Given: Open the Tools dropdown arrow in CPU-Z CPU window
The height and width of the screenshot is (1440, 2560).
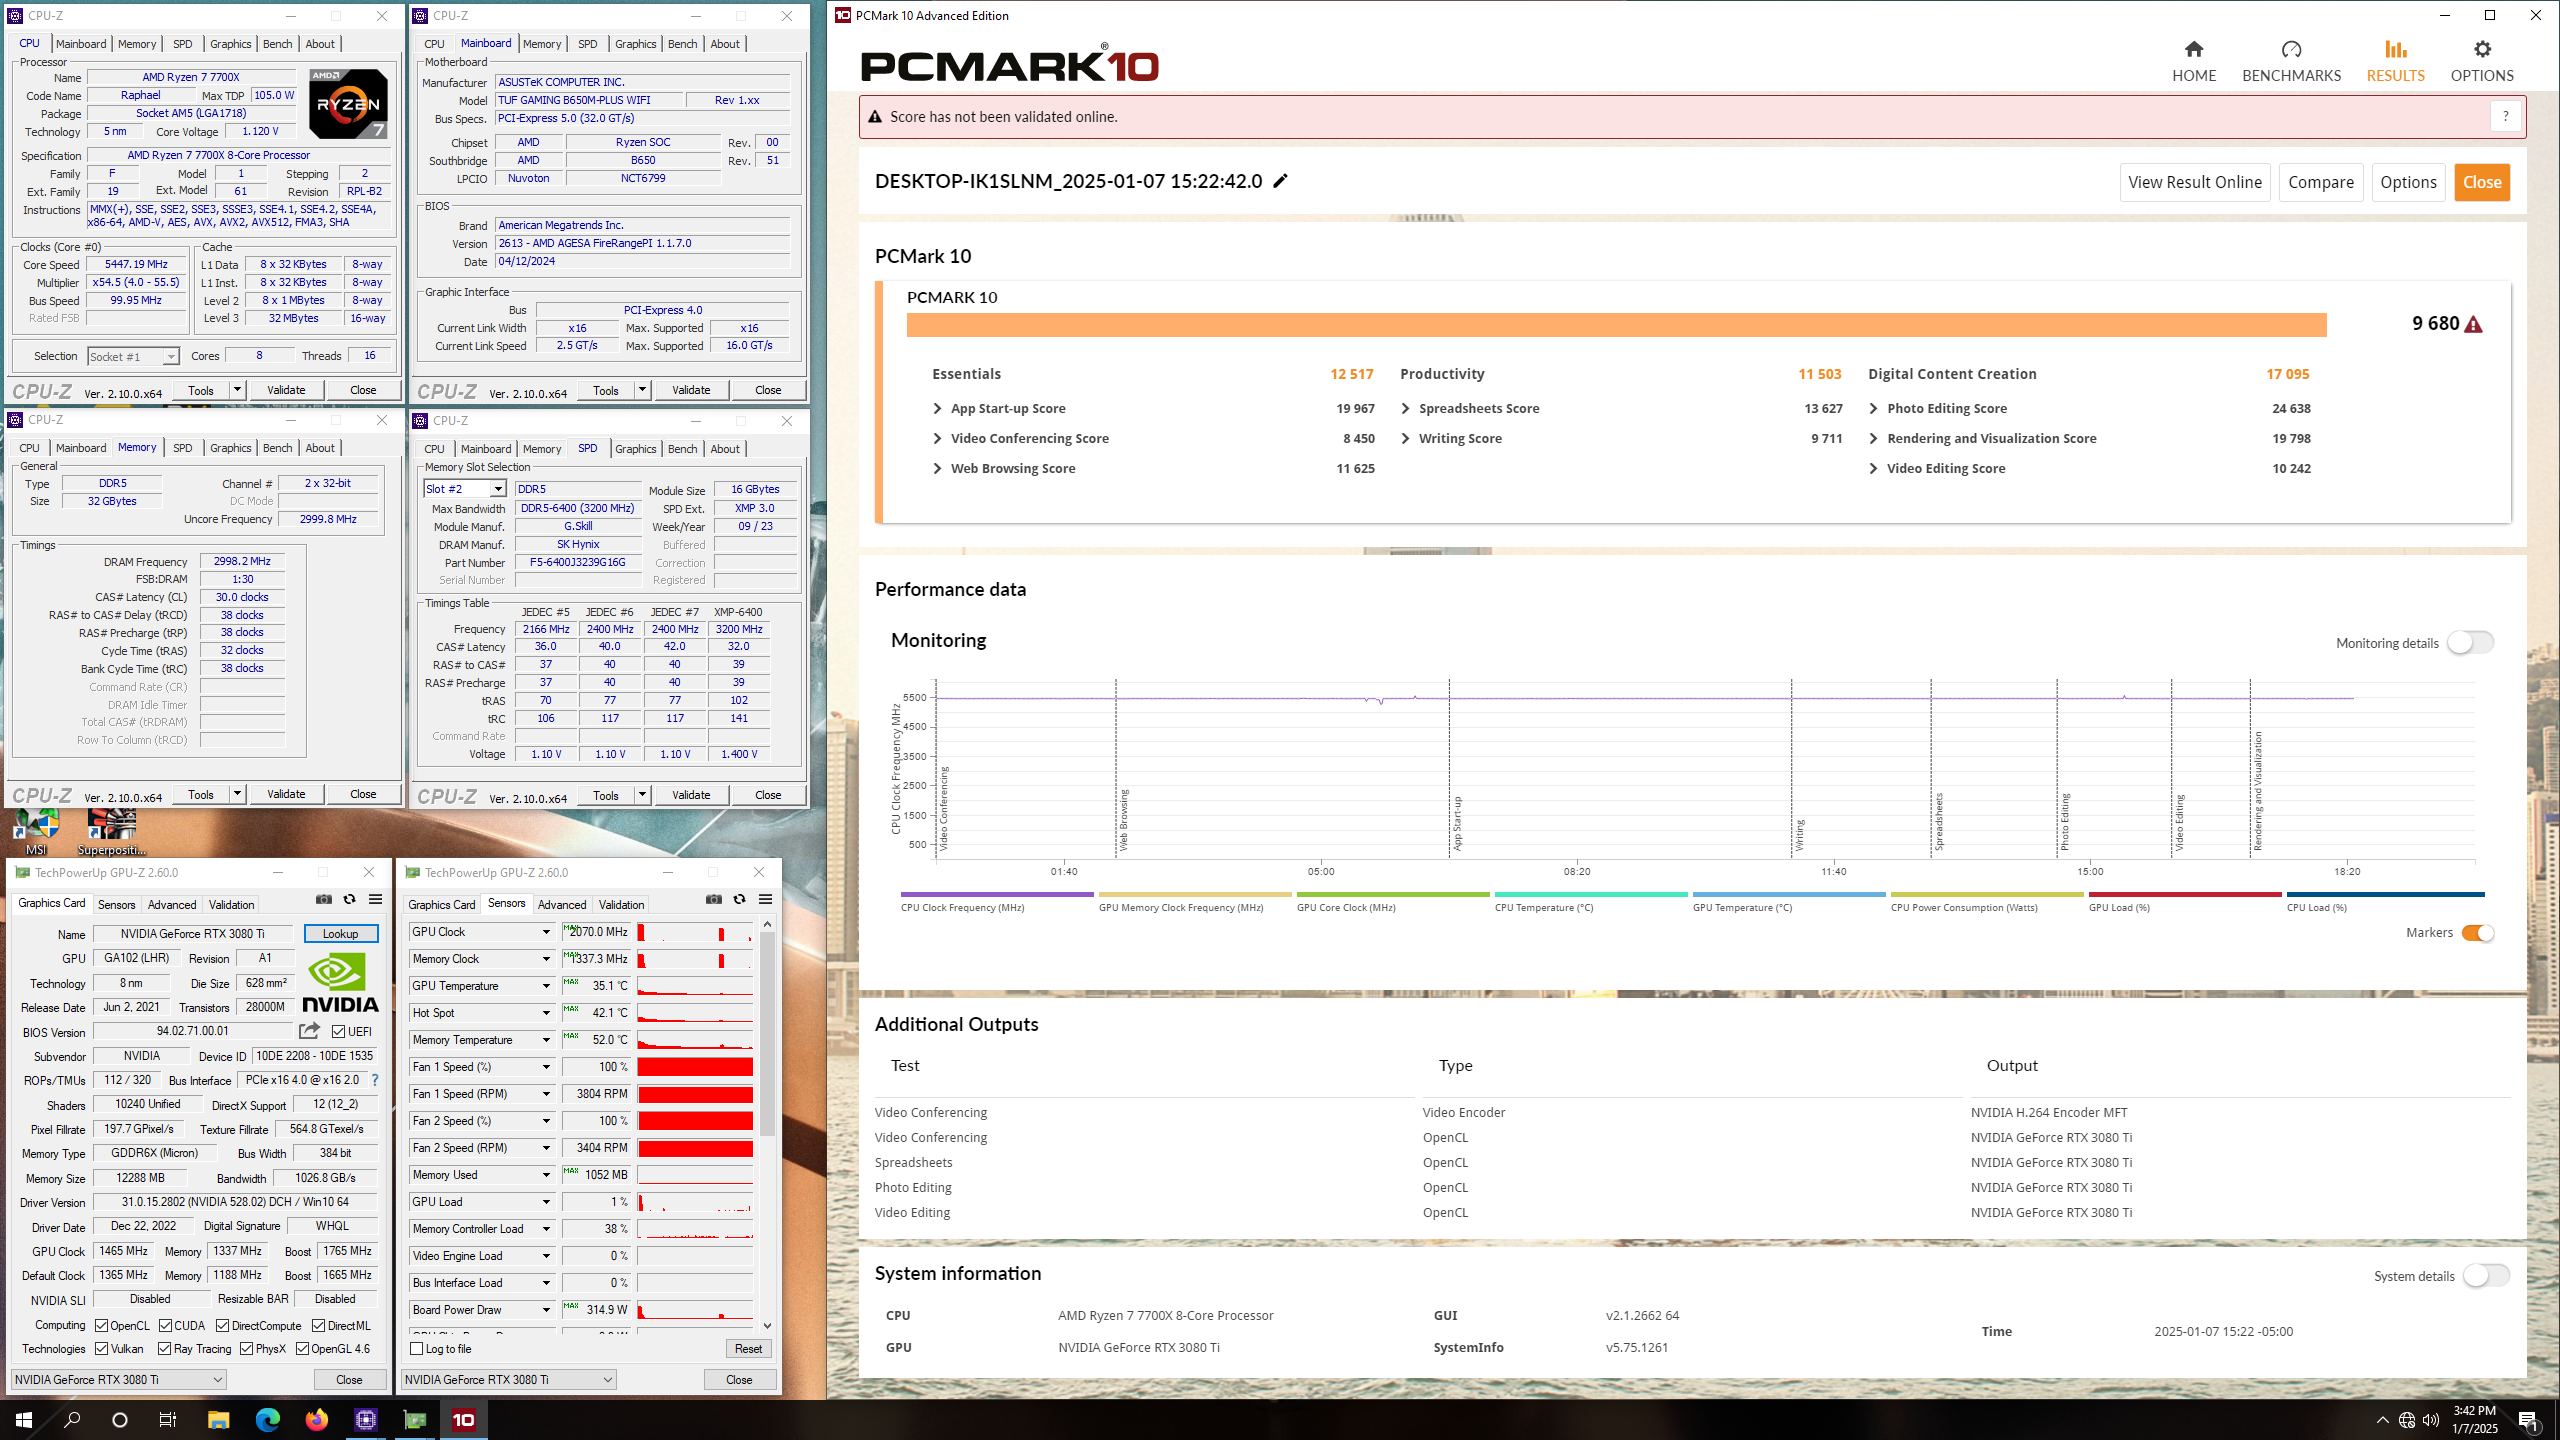Looking at the screenshot, I should coord(237,390).
